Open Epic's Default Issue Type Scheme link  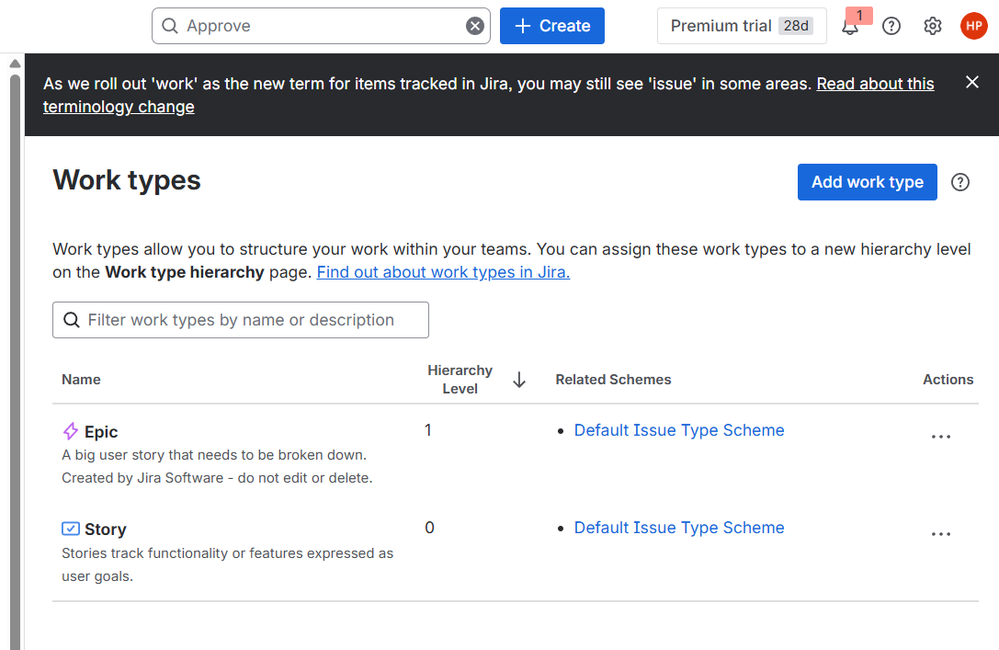(x=679, y=430)
